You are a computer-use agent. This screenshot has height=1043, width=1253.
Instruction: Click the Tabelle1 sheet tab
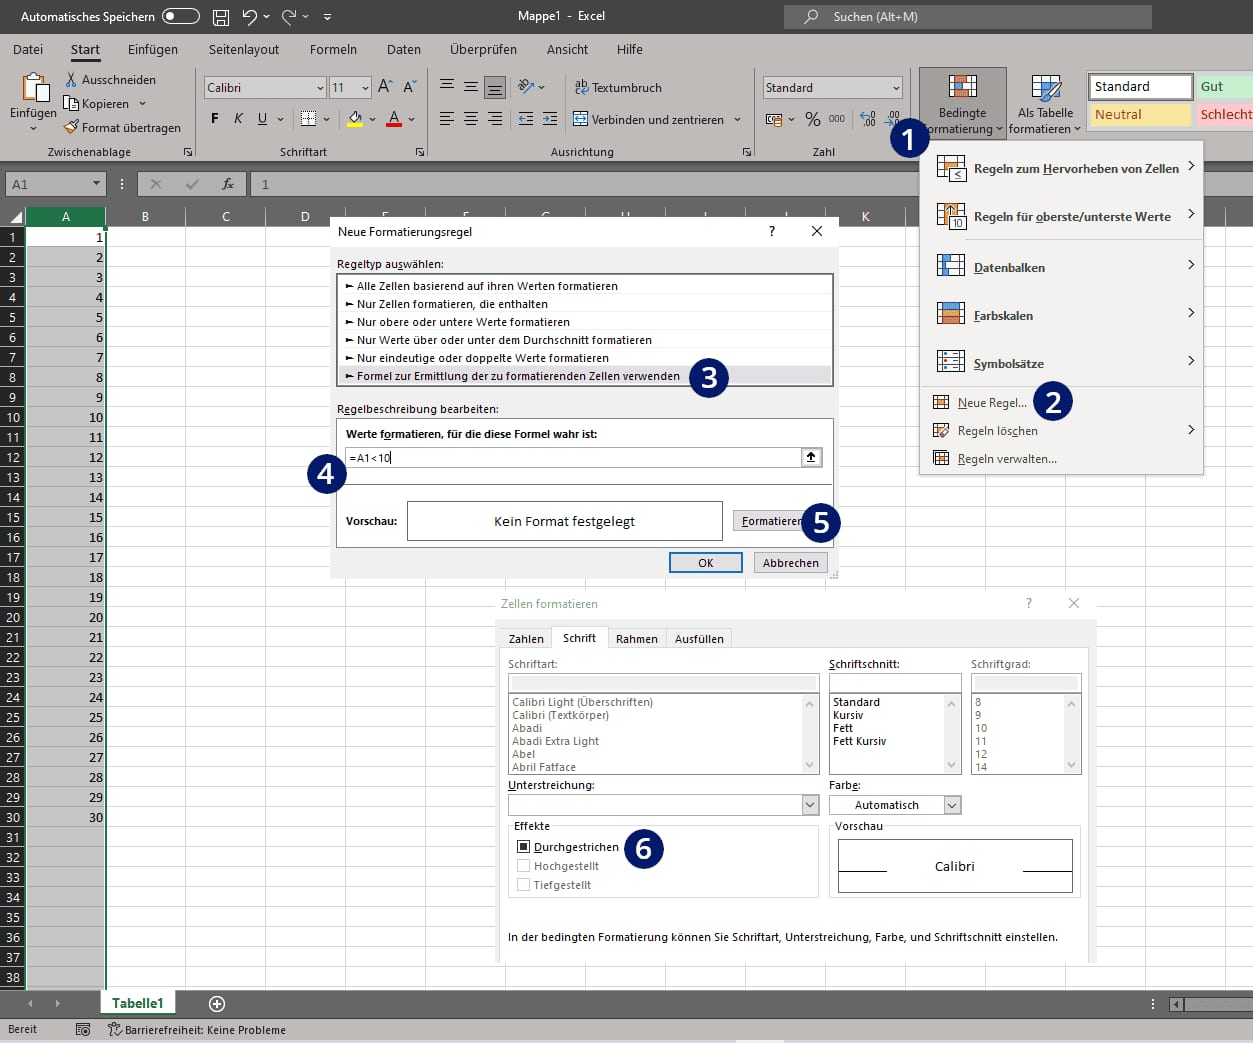[x=138, y=1003]
